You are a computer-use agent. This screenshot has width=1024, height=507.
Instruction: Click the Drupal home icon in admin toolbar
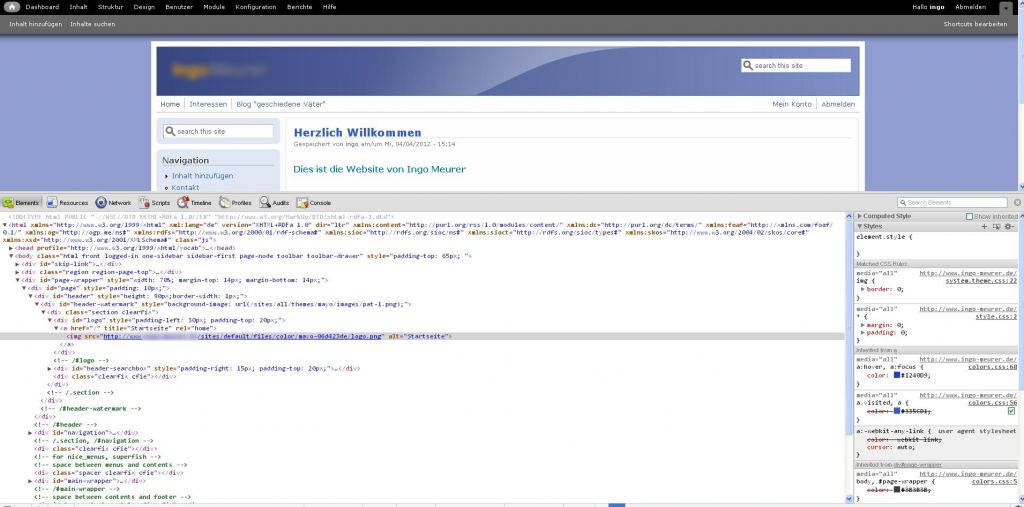click(9, 7)
